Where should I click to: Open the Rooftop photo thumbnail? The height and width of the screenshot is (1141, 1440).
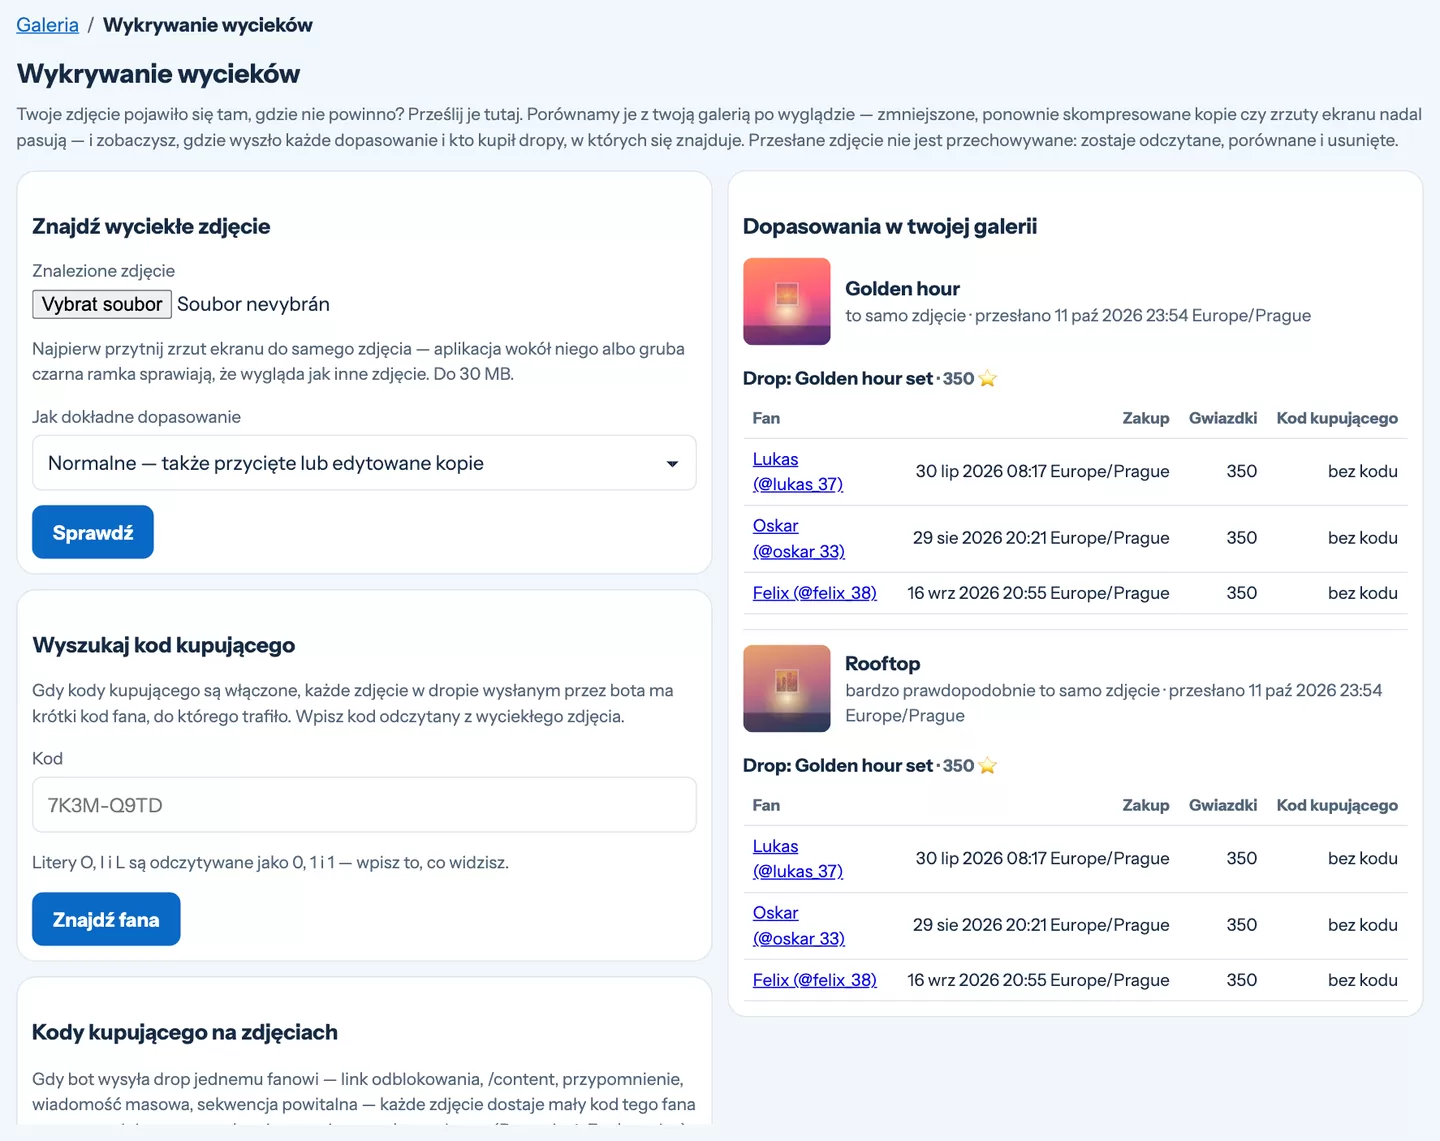(787, 689)
